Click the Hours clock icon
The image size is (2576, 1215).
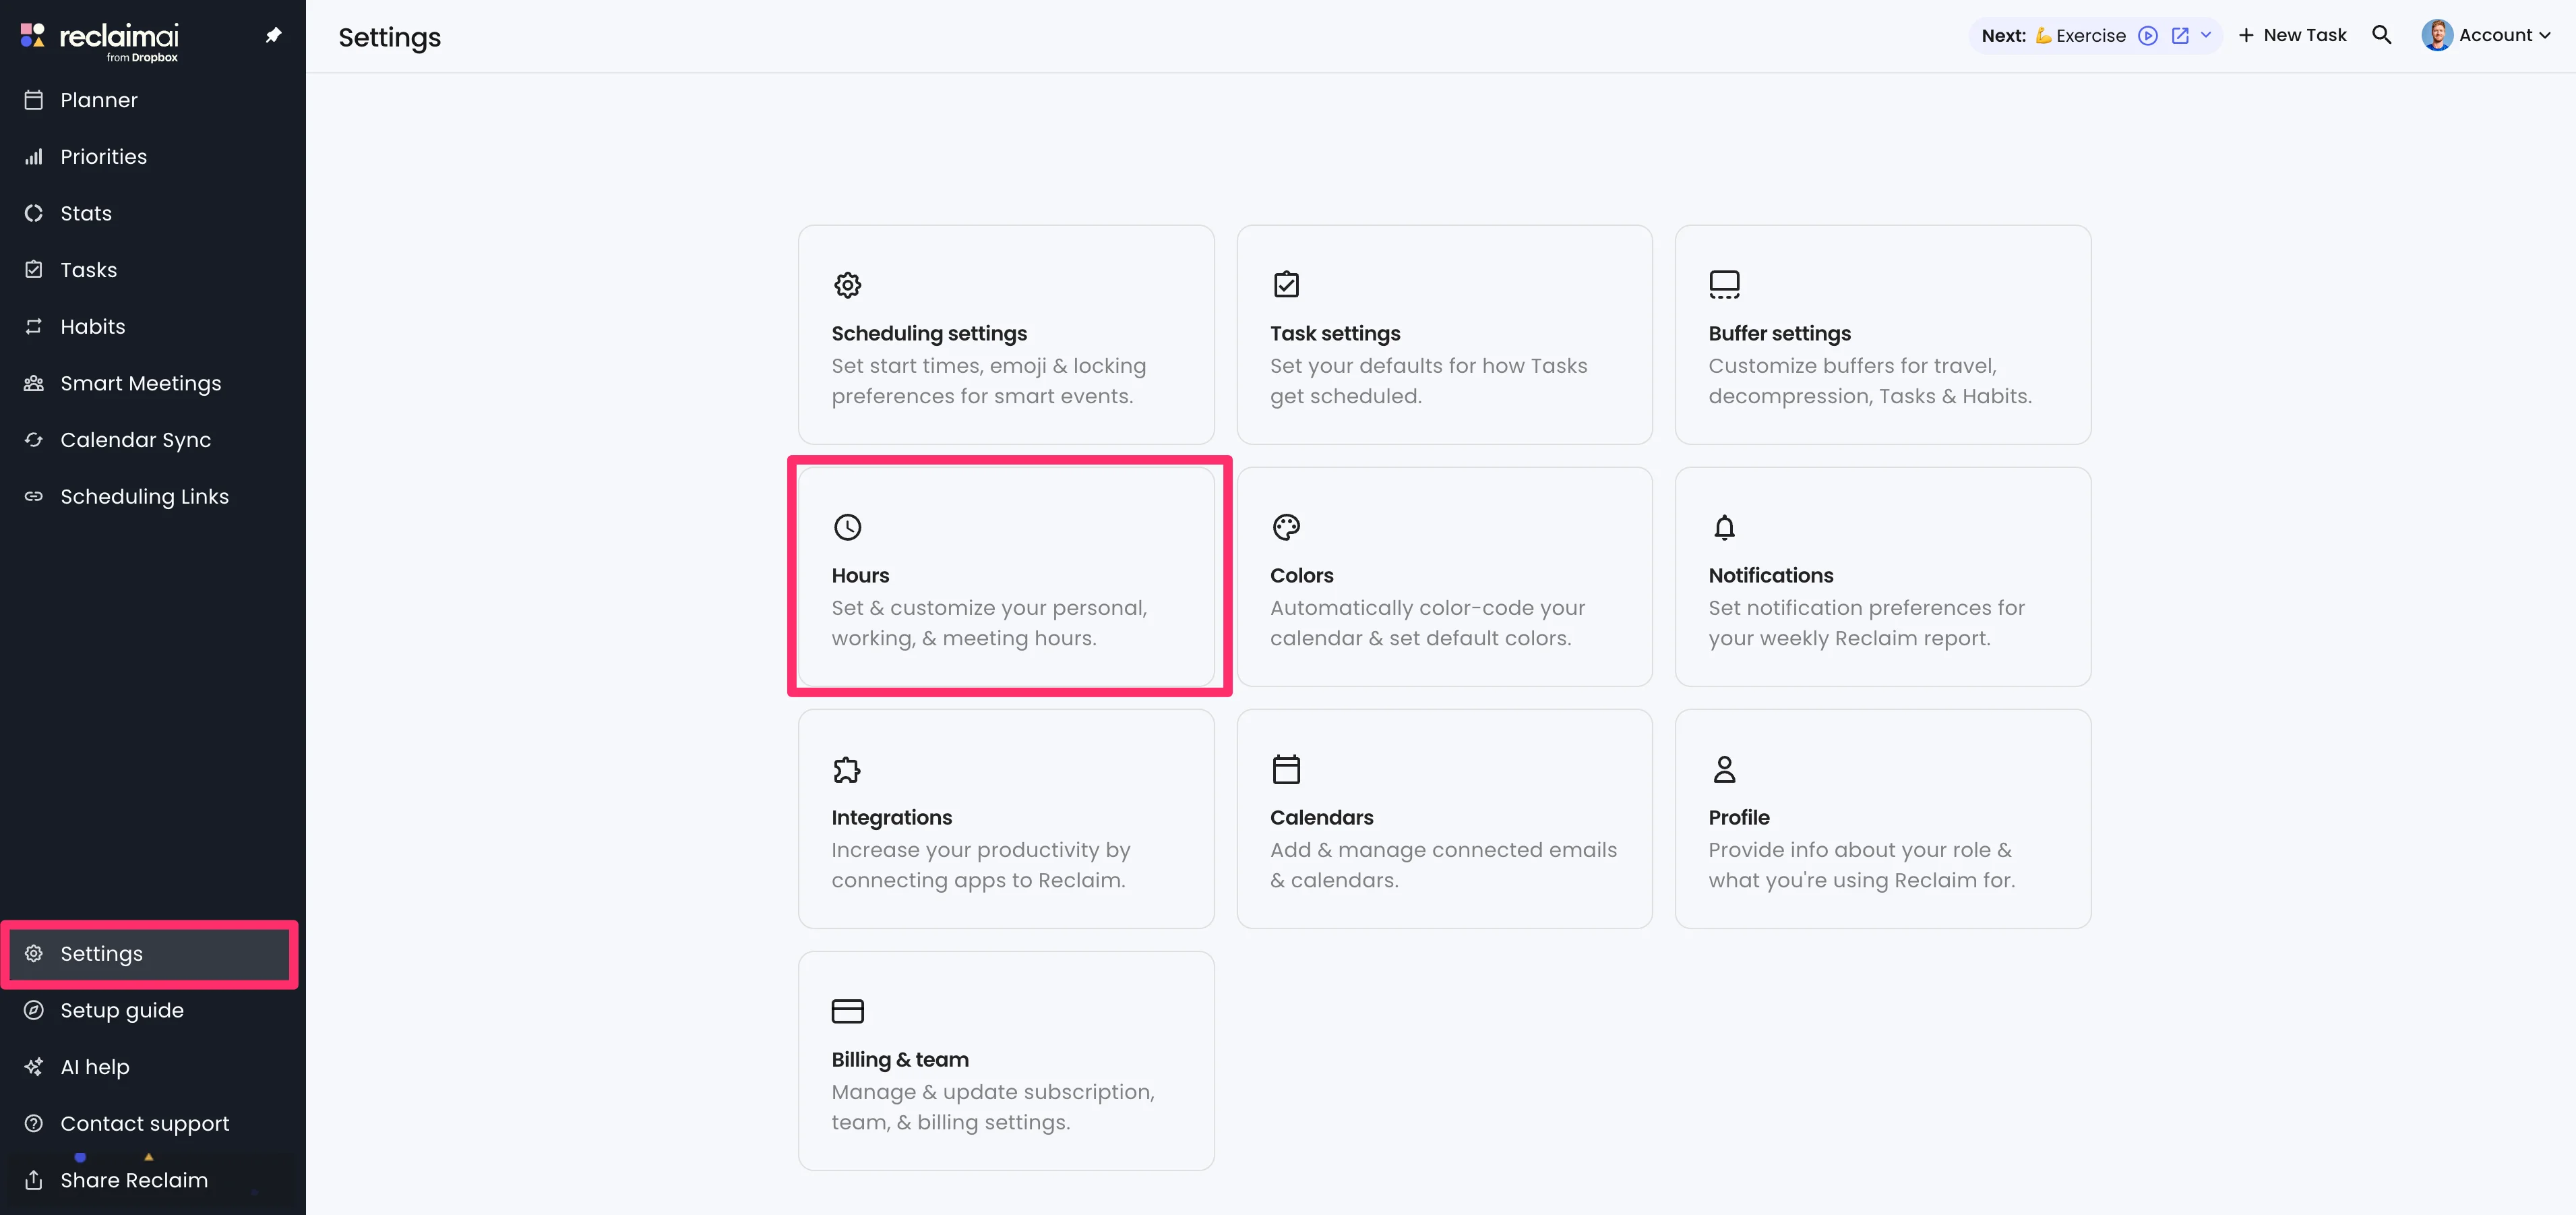point(847,527)
